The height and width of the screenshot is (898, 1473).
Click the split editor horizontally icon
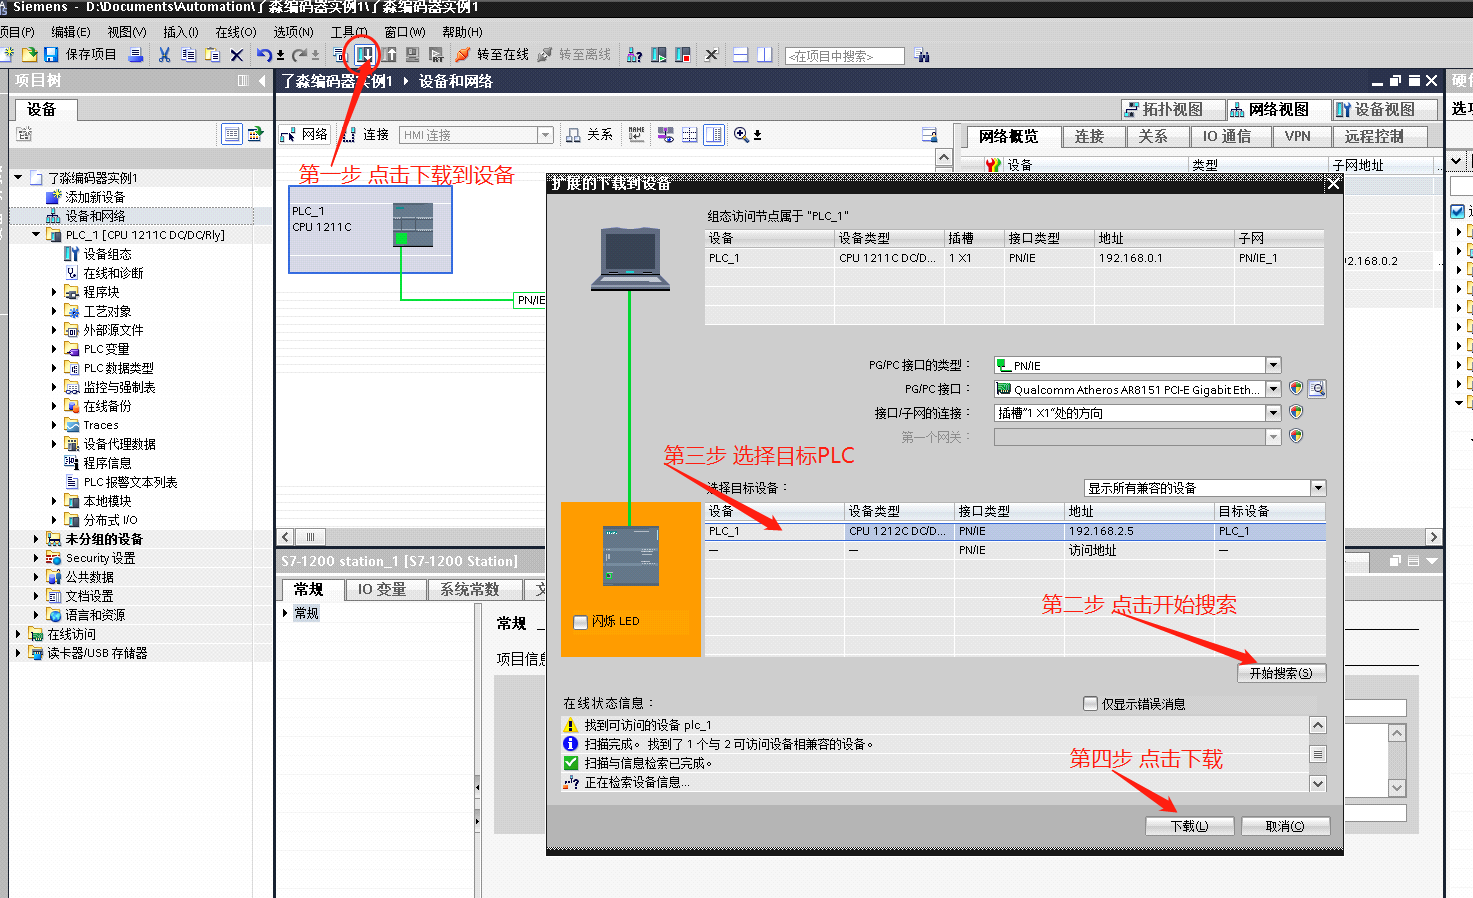[x=741, y=55]
